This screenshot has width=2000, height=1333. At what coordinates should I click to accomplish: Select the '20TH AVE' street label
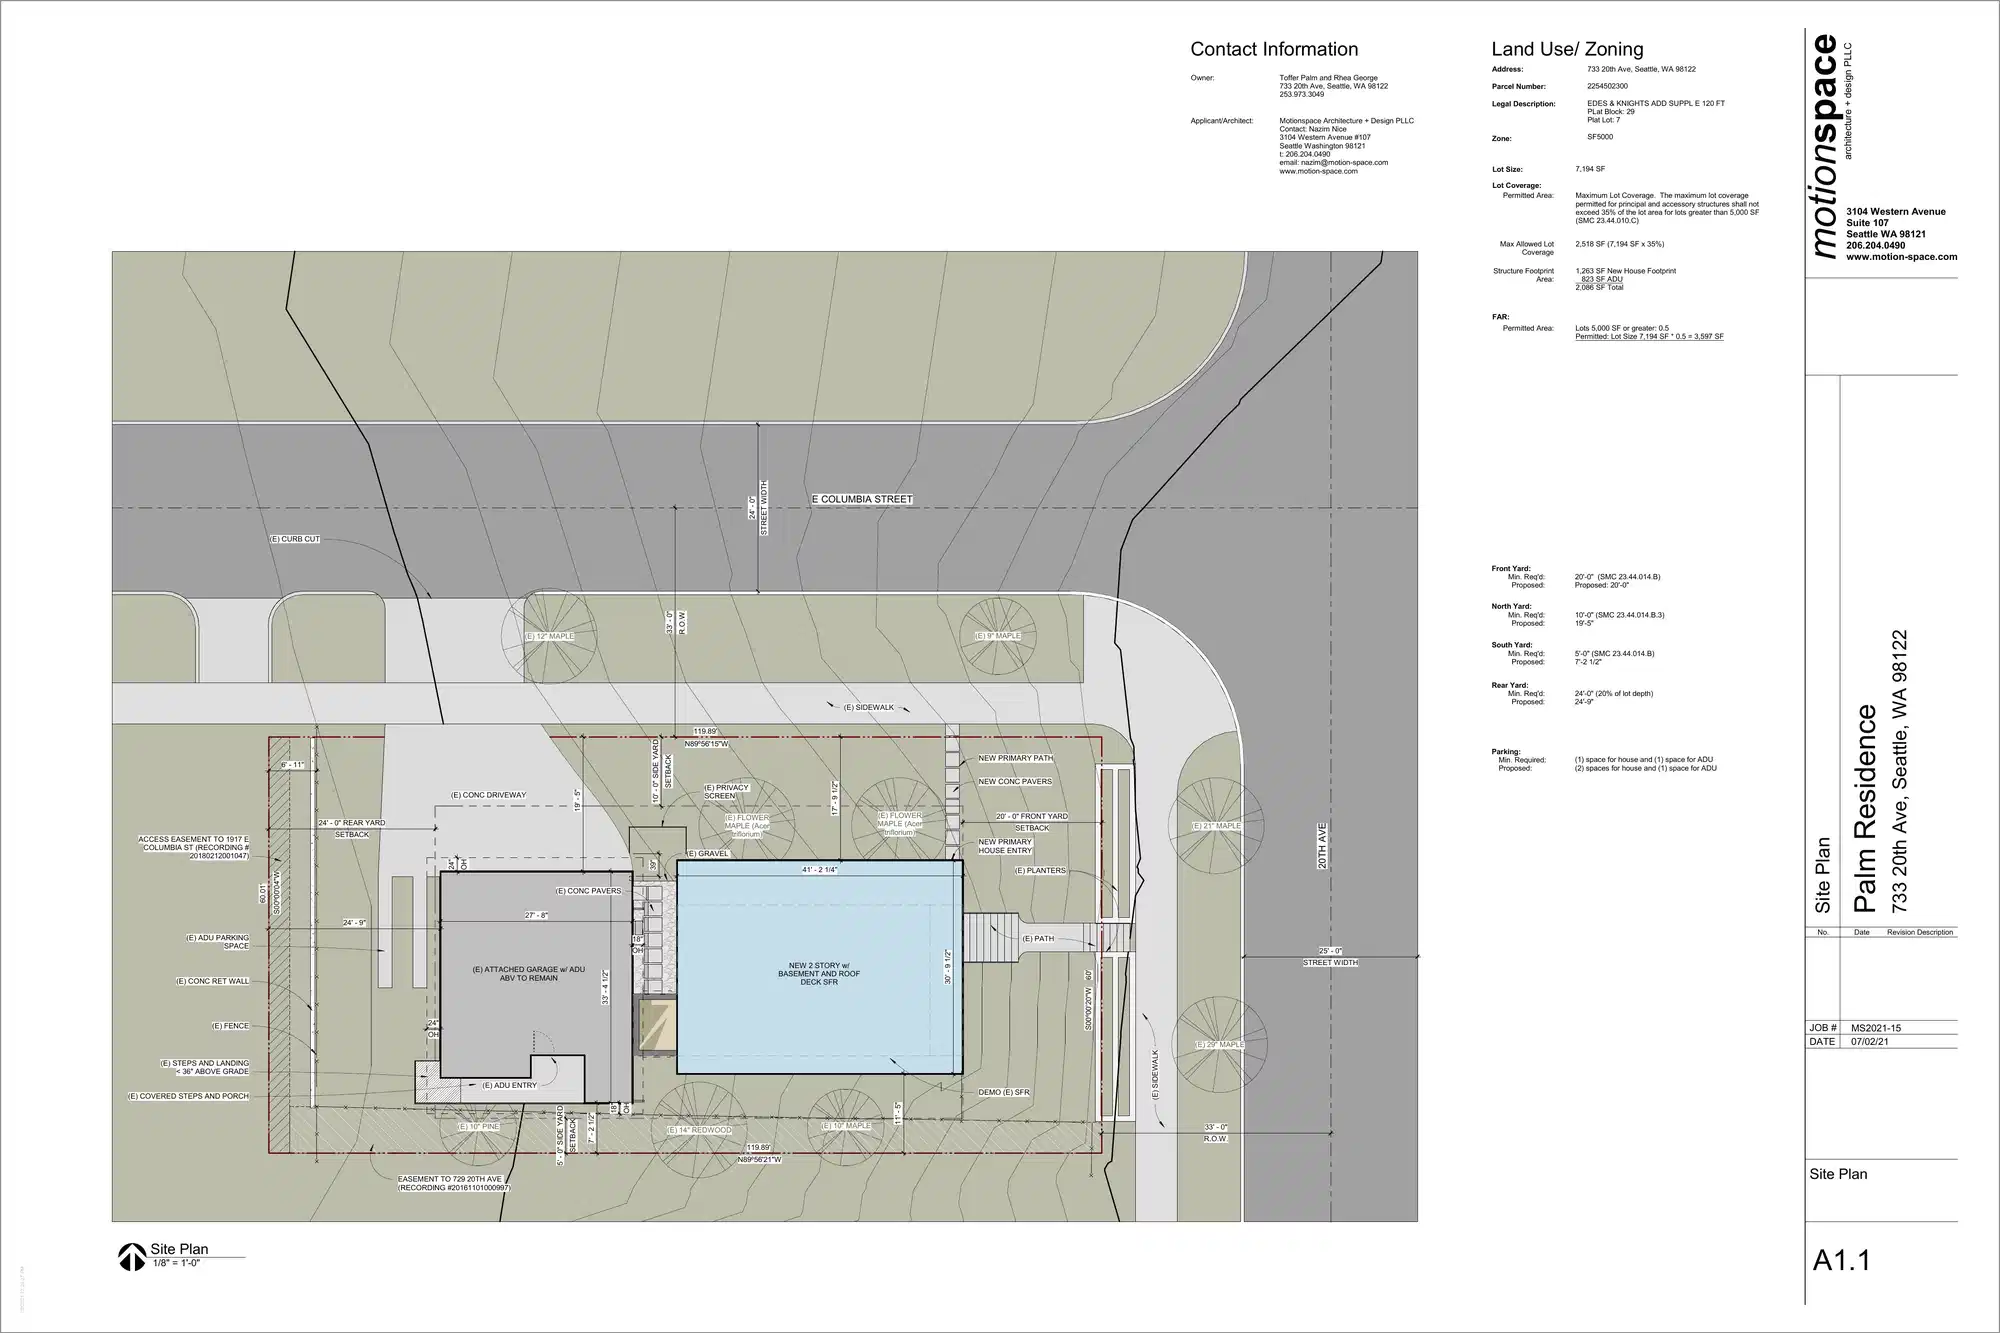[1321, 846]
